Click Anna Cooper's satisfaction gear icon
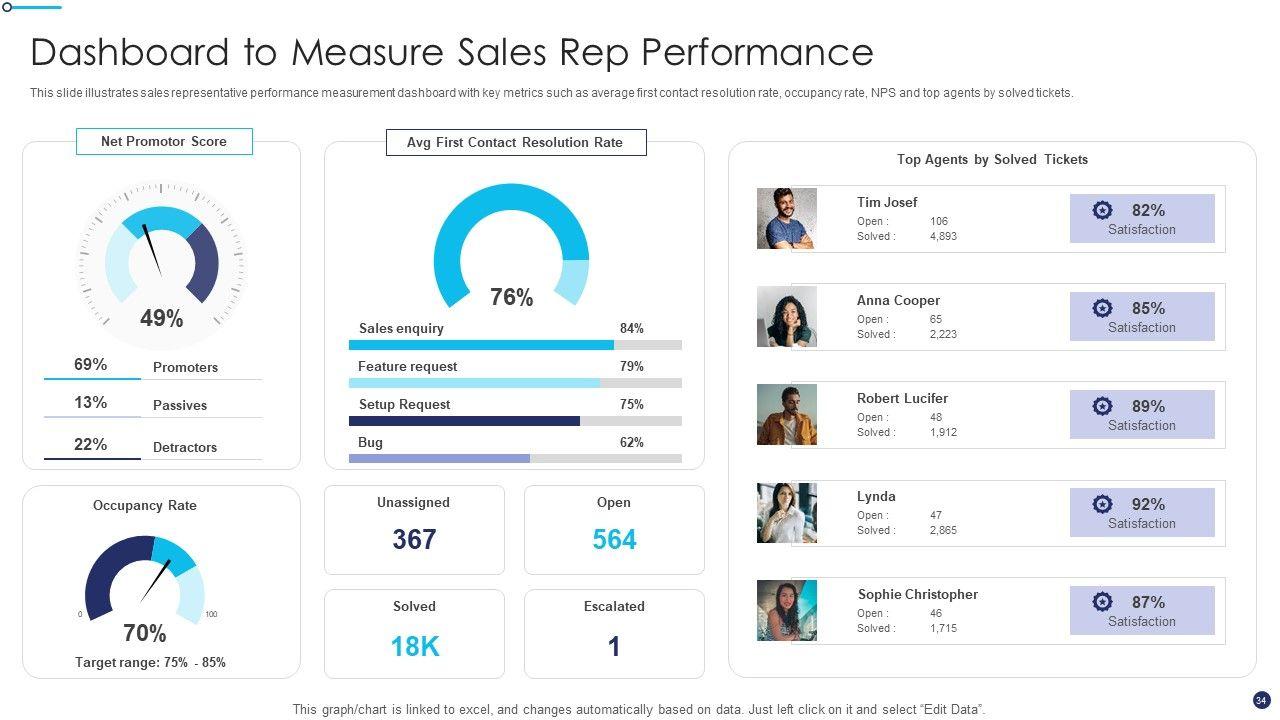 coord(1102,308)
